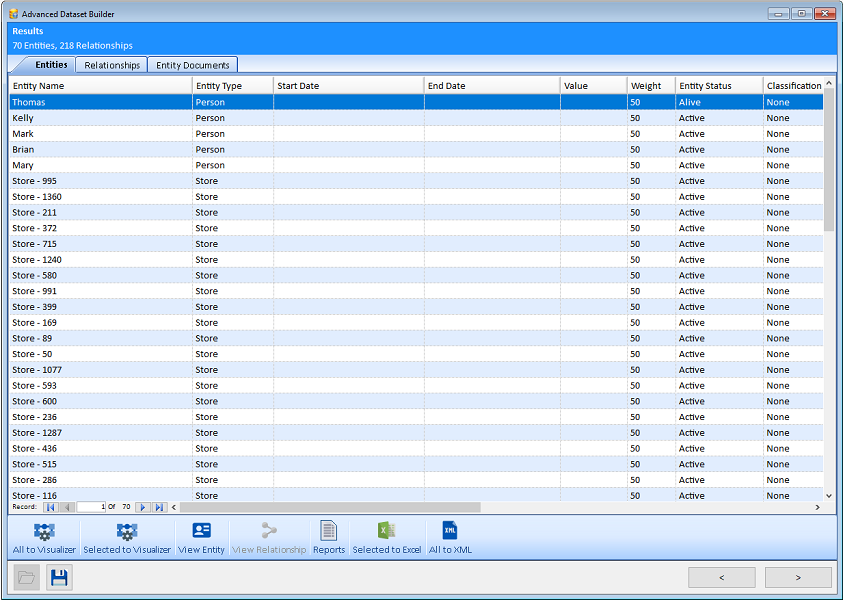Open the Reports tool
This screenshot has width=843, height=600.
pyautogui.click(x=328, y=538)
